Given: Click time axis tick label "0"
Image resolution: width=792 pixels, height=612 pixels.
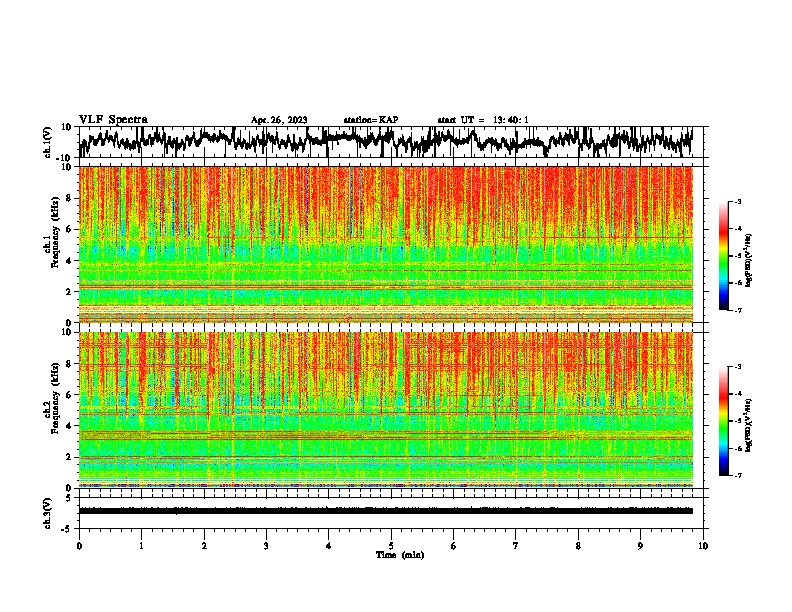Looking at the screenshot, I should click(79, 546).
